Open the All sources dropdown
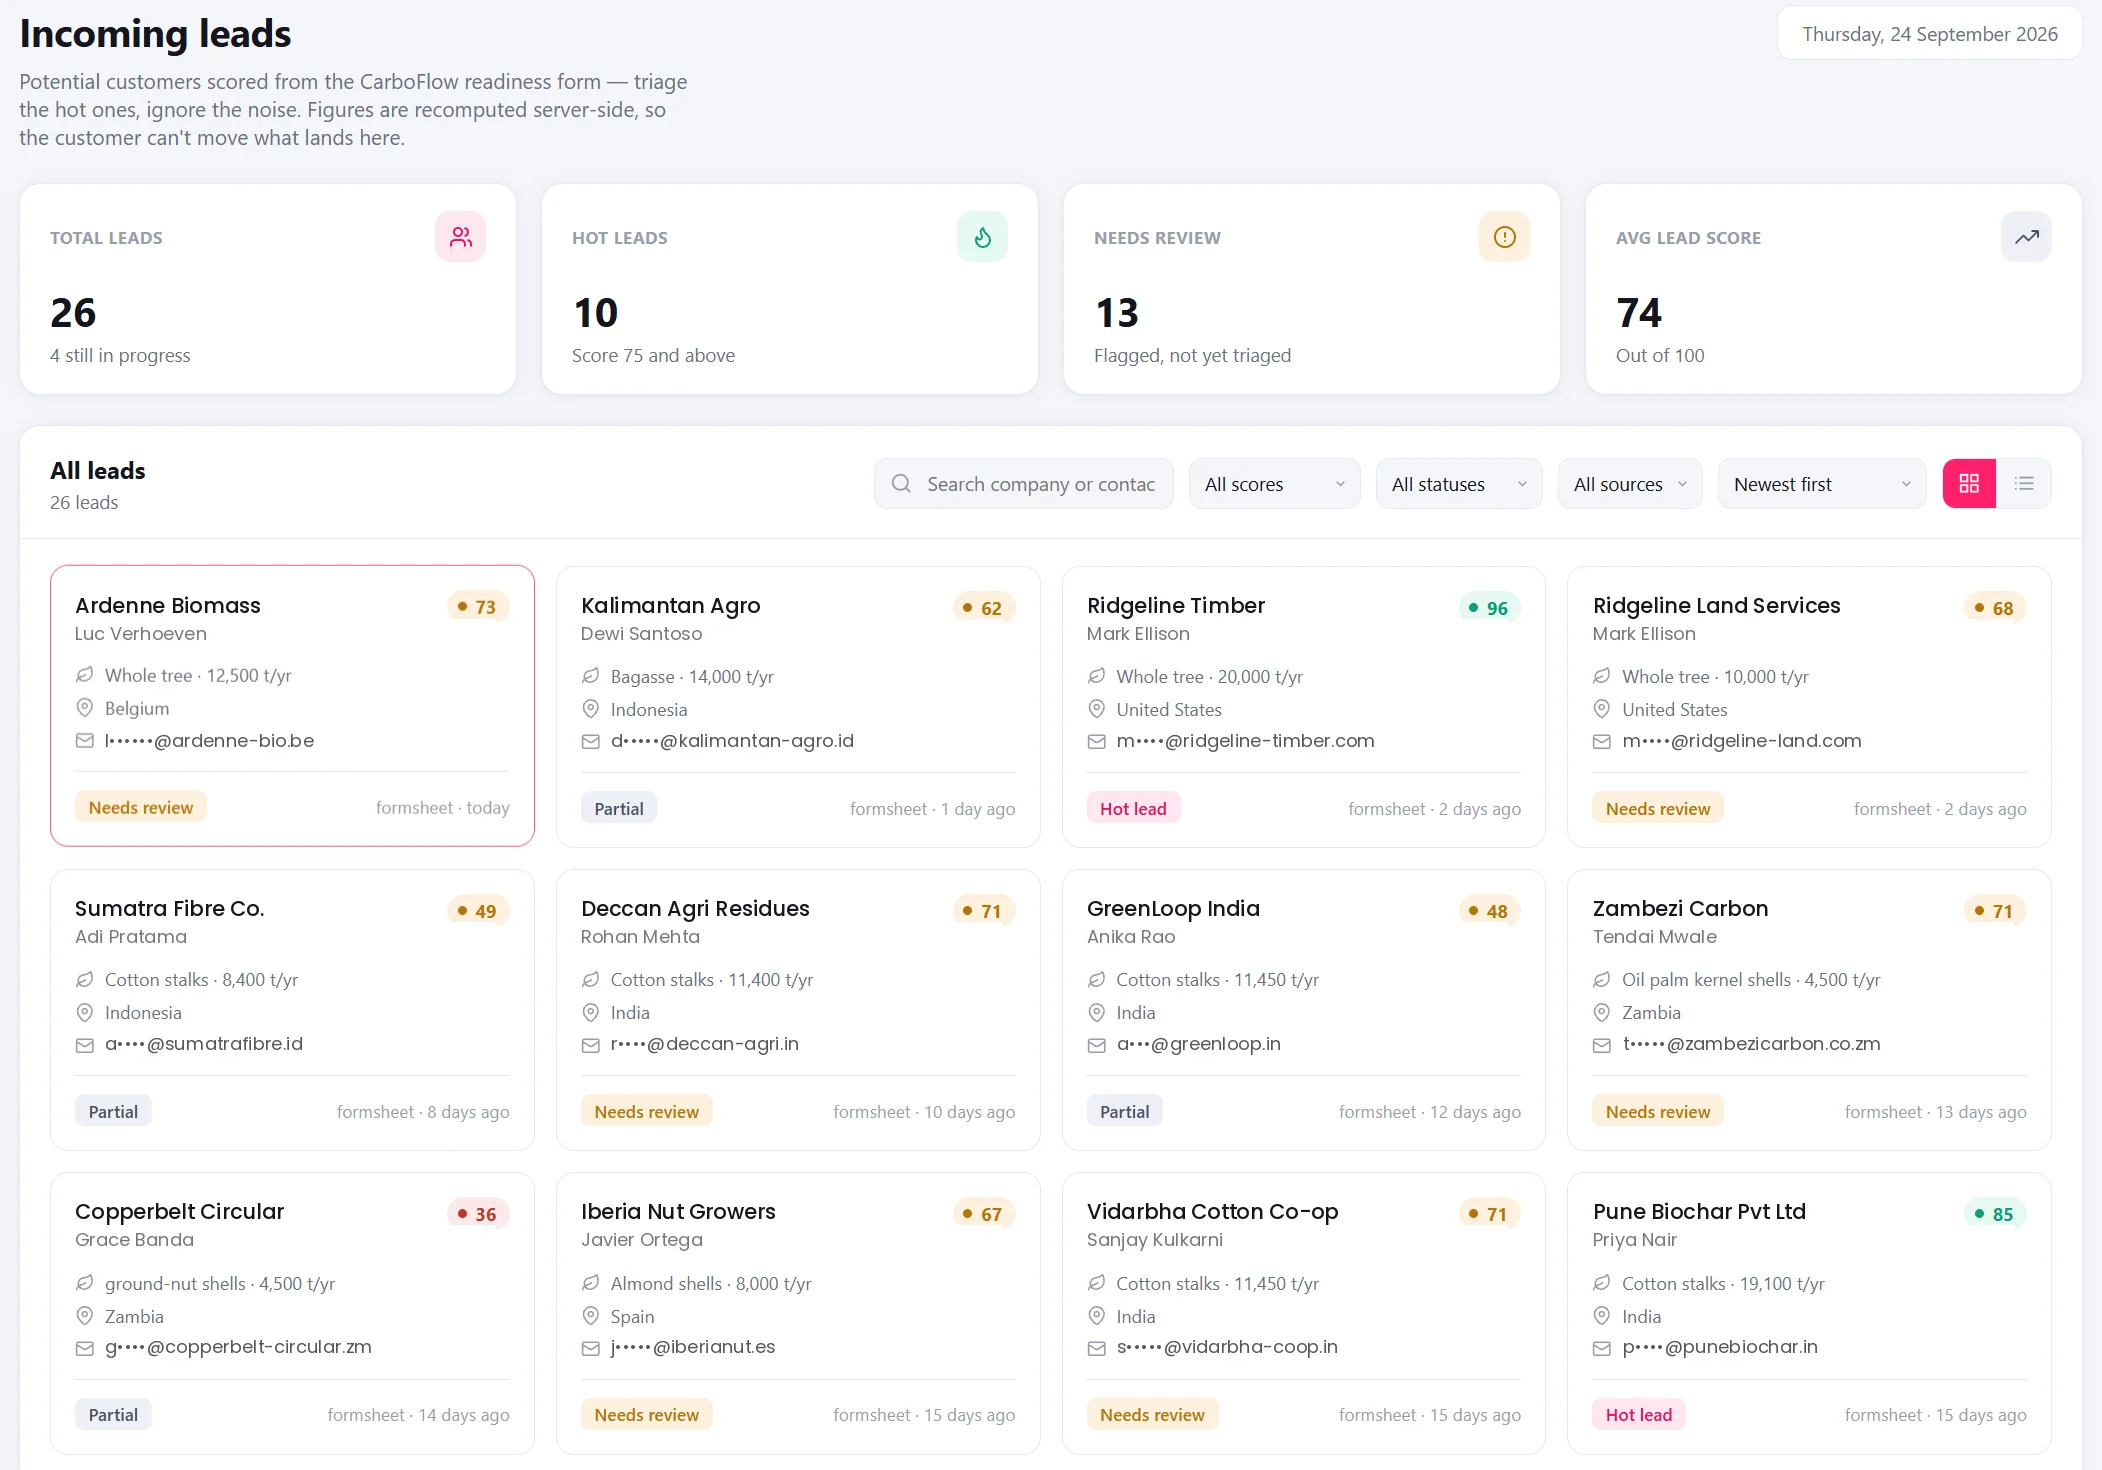Screen dimensions: 2102x1470 tap(1630, 484)
